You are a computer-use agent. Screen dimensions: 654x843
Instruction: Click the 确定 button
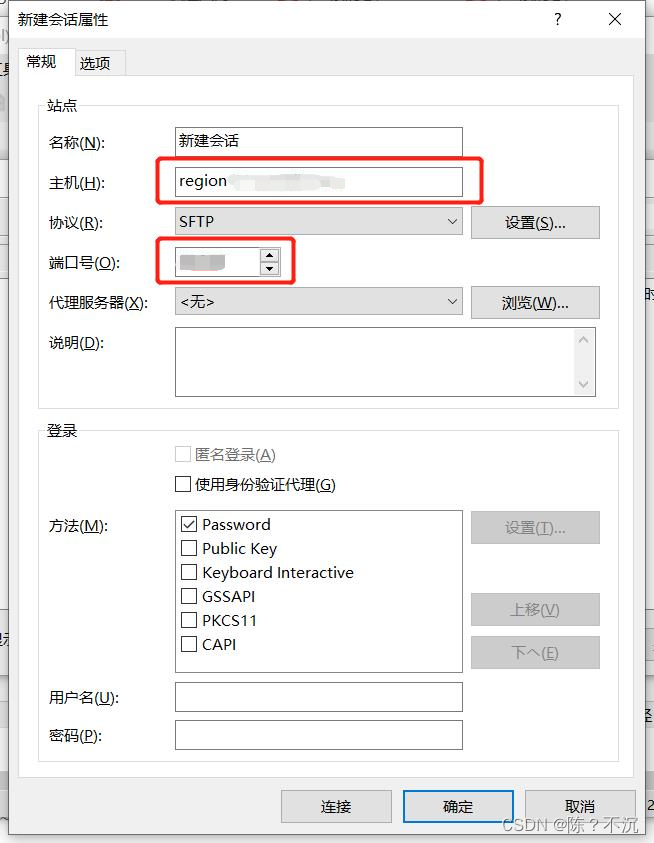[x=457, y=806]
